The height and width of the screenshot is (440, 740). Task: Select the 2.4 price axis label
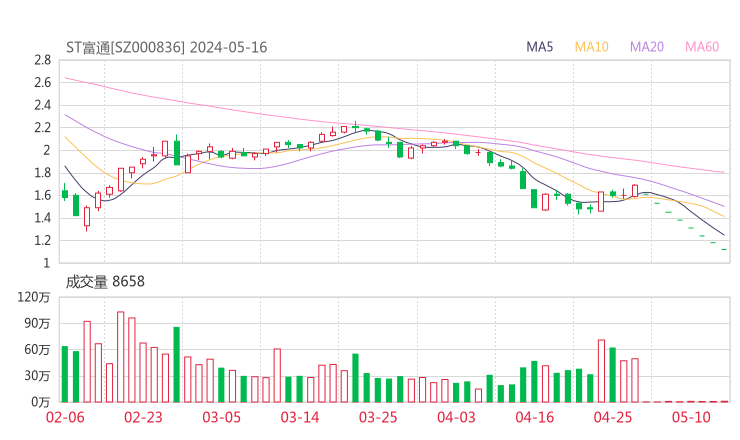(42, 105)
